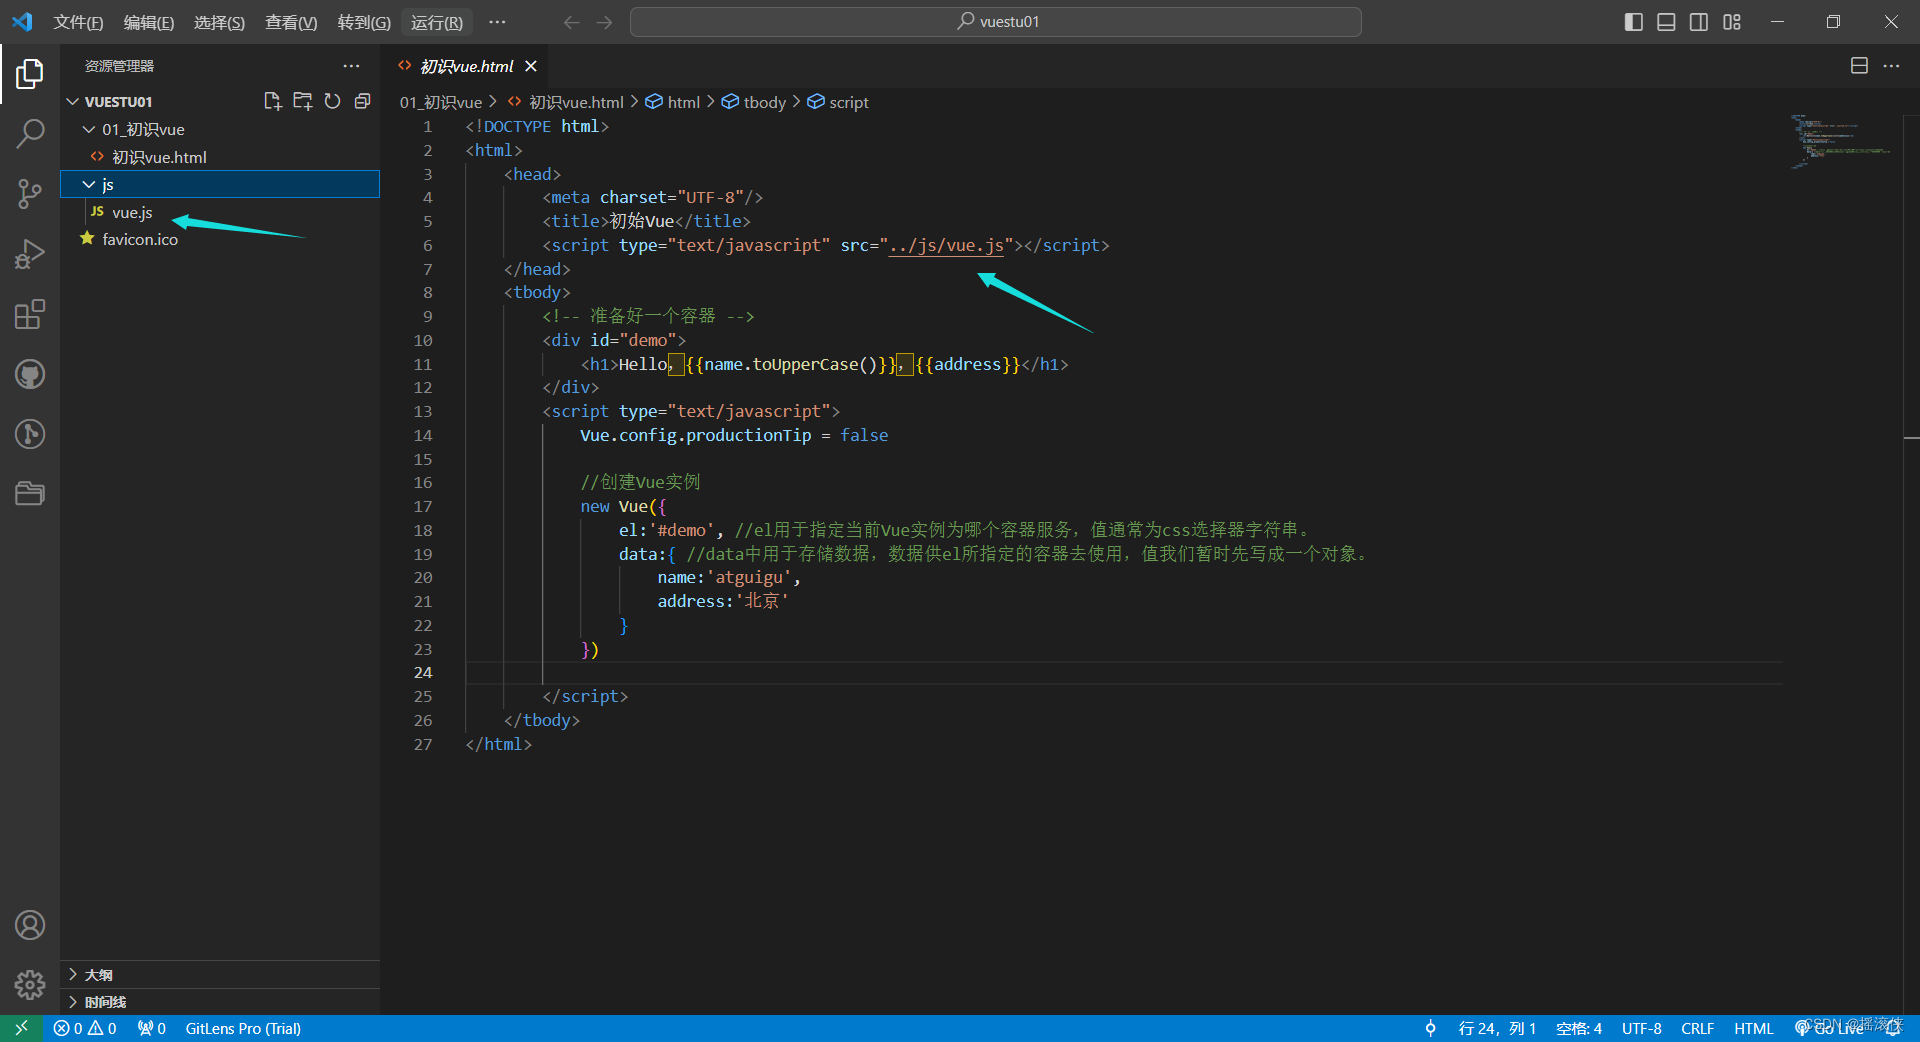Open script breadcrumb dropdown
The image size is (1920, 1042).
click(838, 102)
